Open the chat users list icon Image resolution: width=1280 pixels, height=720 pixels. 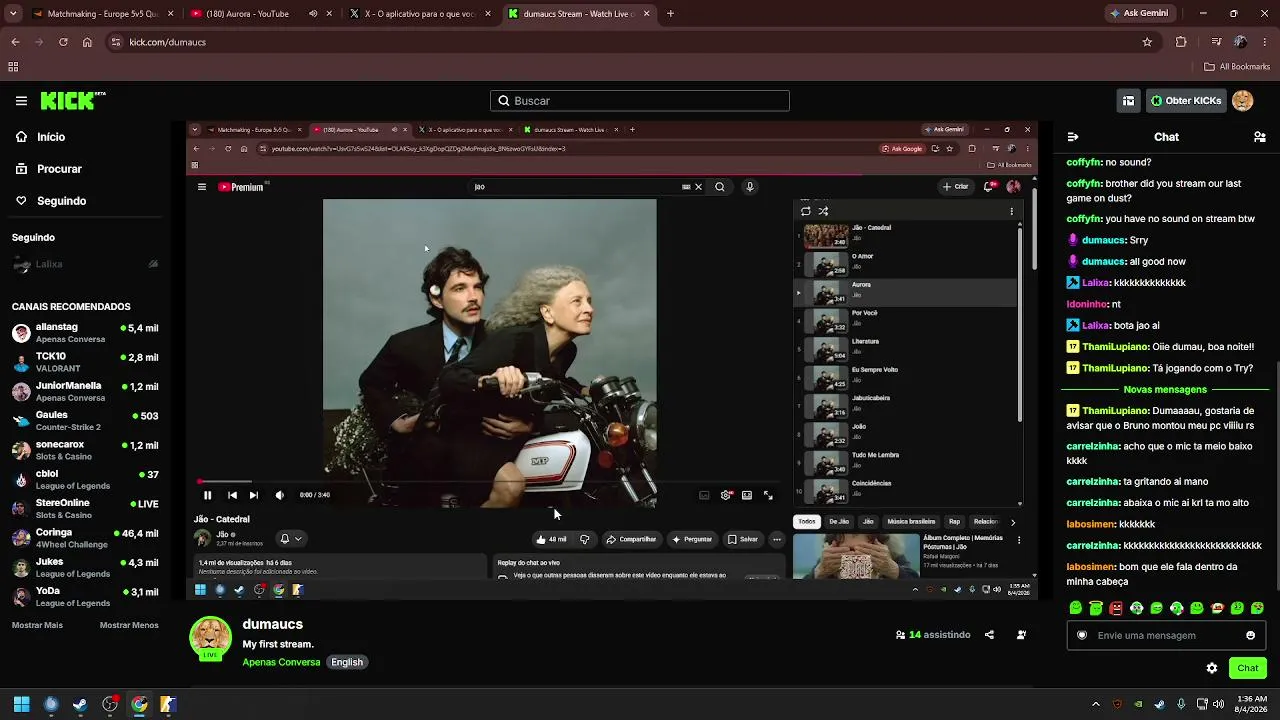pyautogui.click(x=1260, y=137)
